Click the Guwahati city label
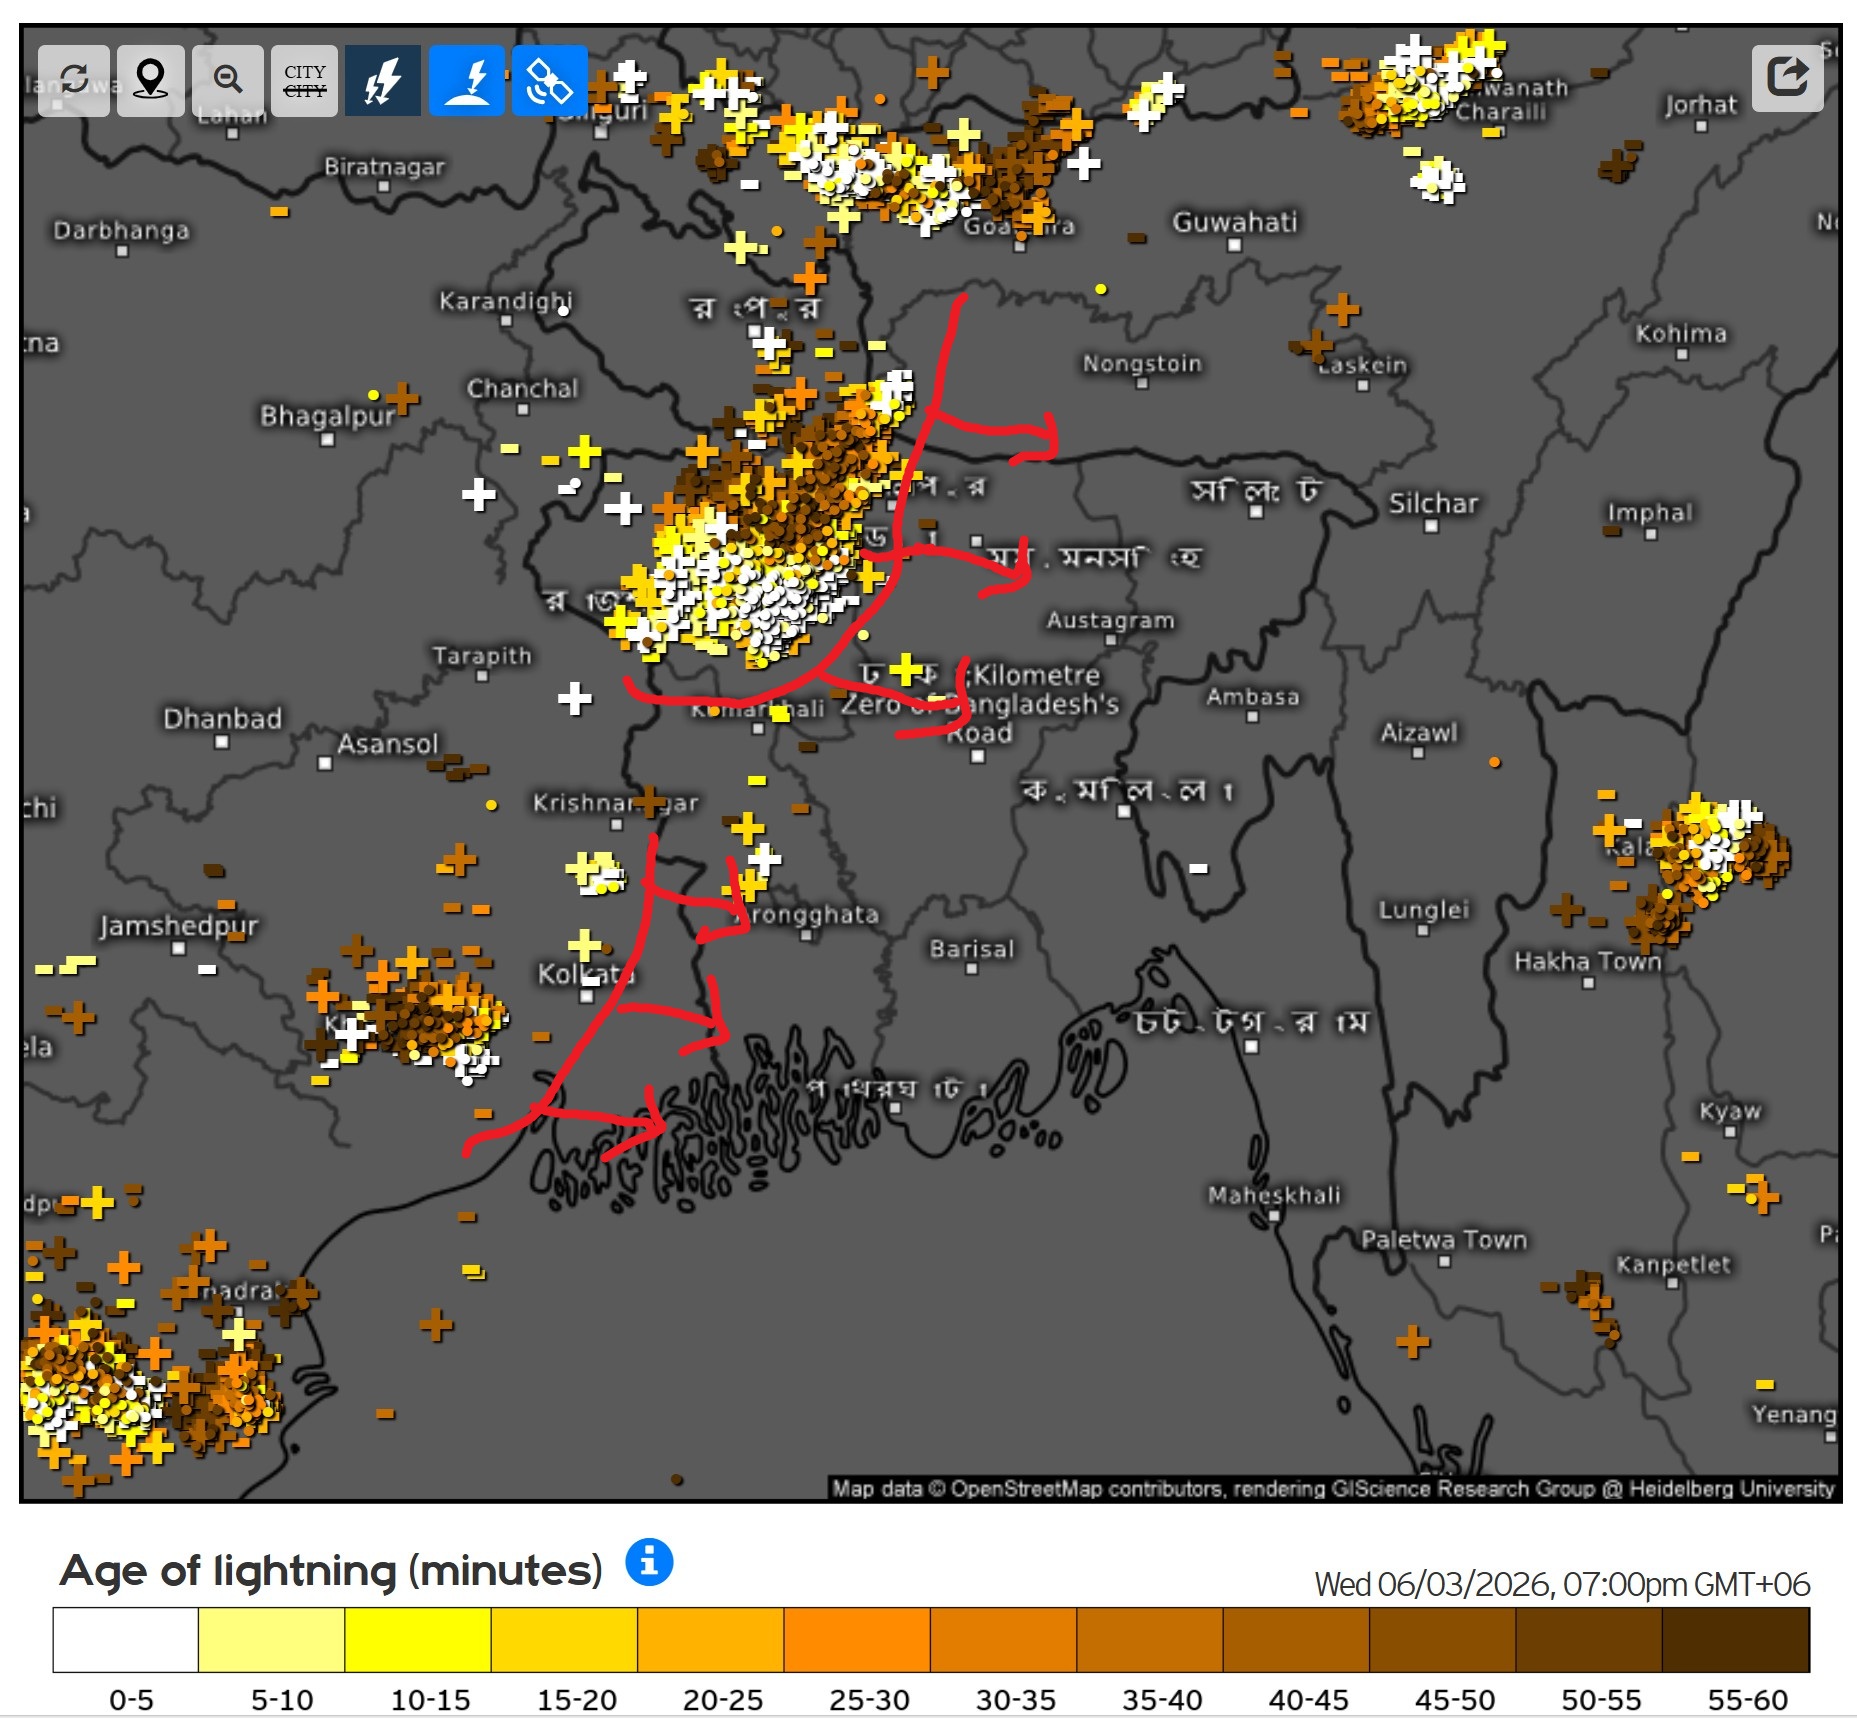Image resolution: width=1857 pixels, height=1722 pixels. click(x=1235, y=221)
